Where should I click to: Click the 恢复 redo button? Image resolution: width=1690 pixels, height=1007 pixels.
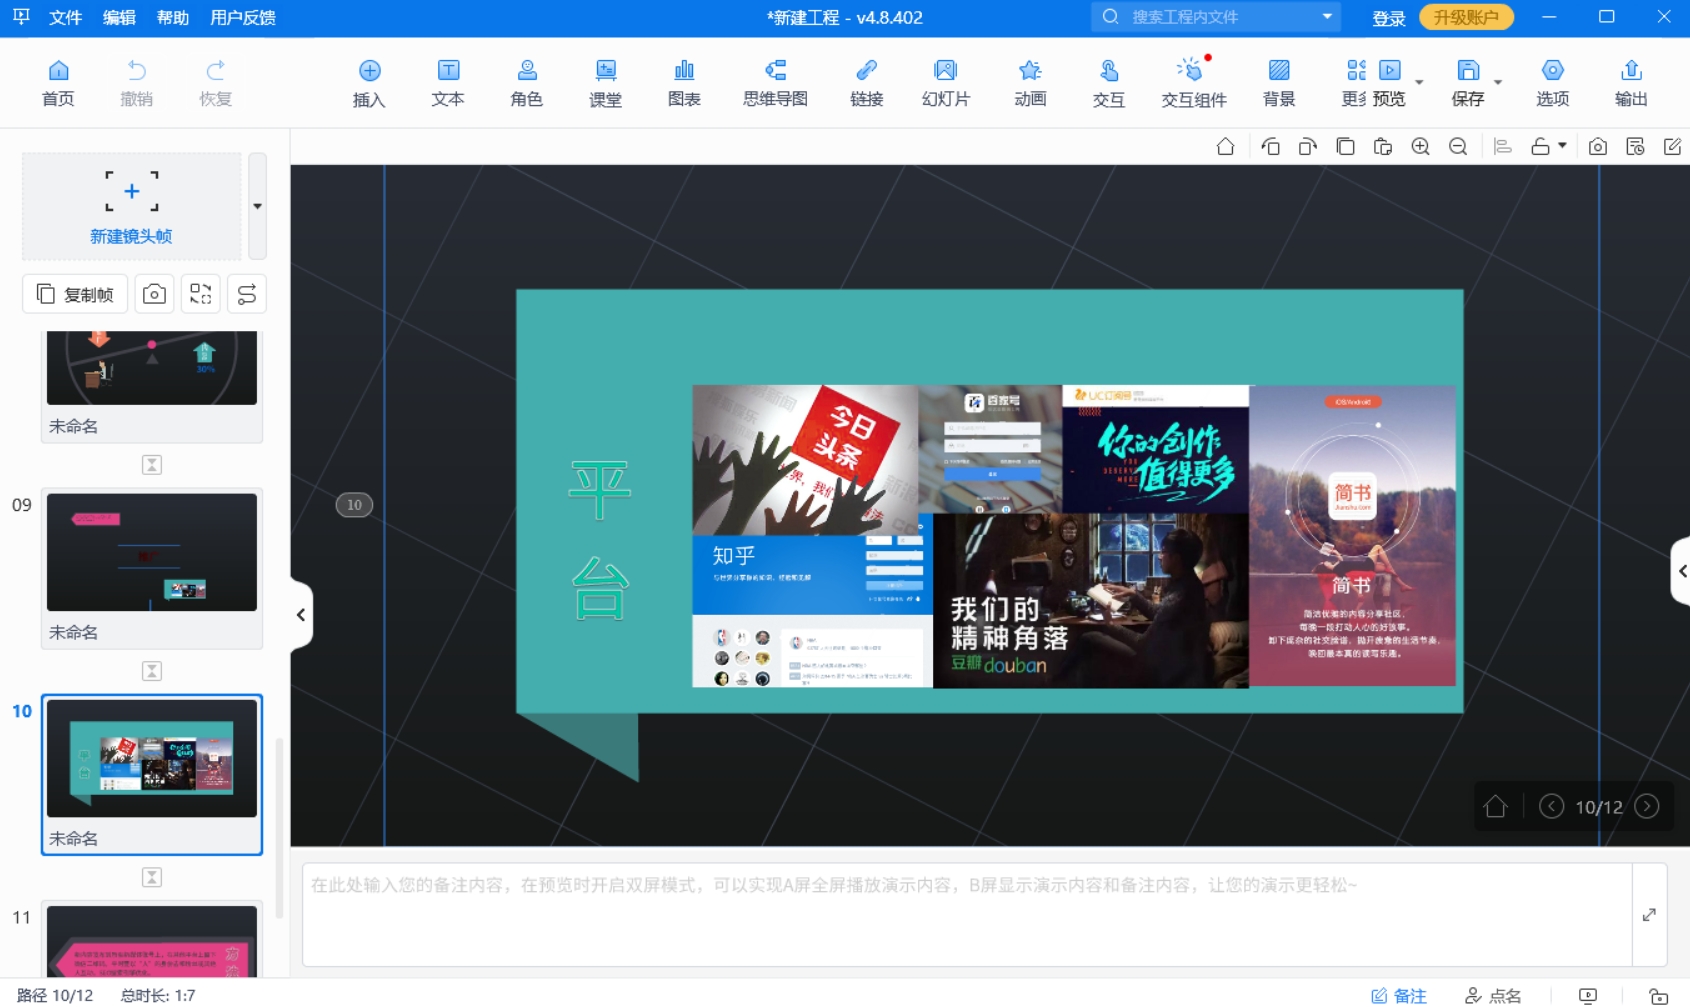click(215, 83)
